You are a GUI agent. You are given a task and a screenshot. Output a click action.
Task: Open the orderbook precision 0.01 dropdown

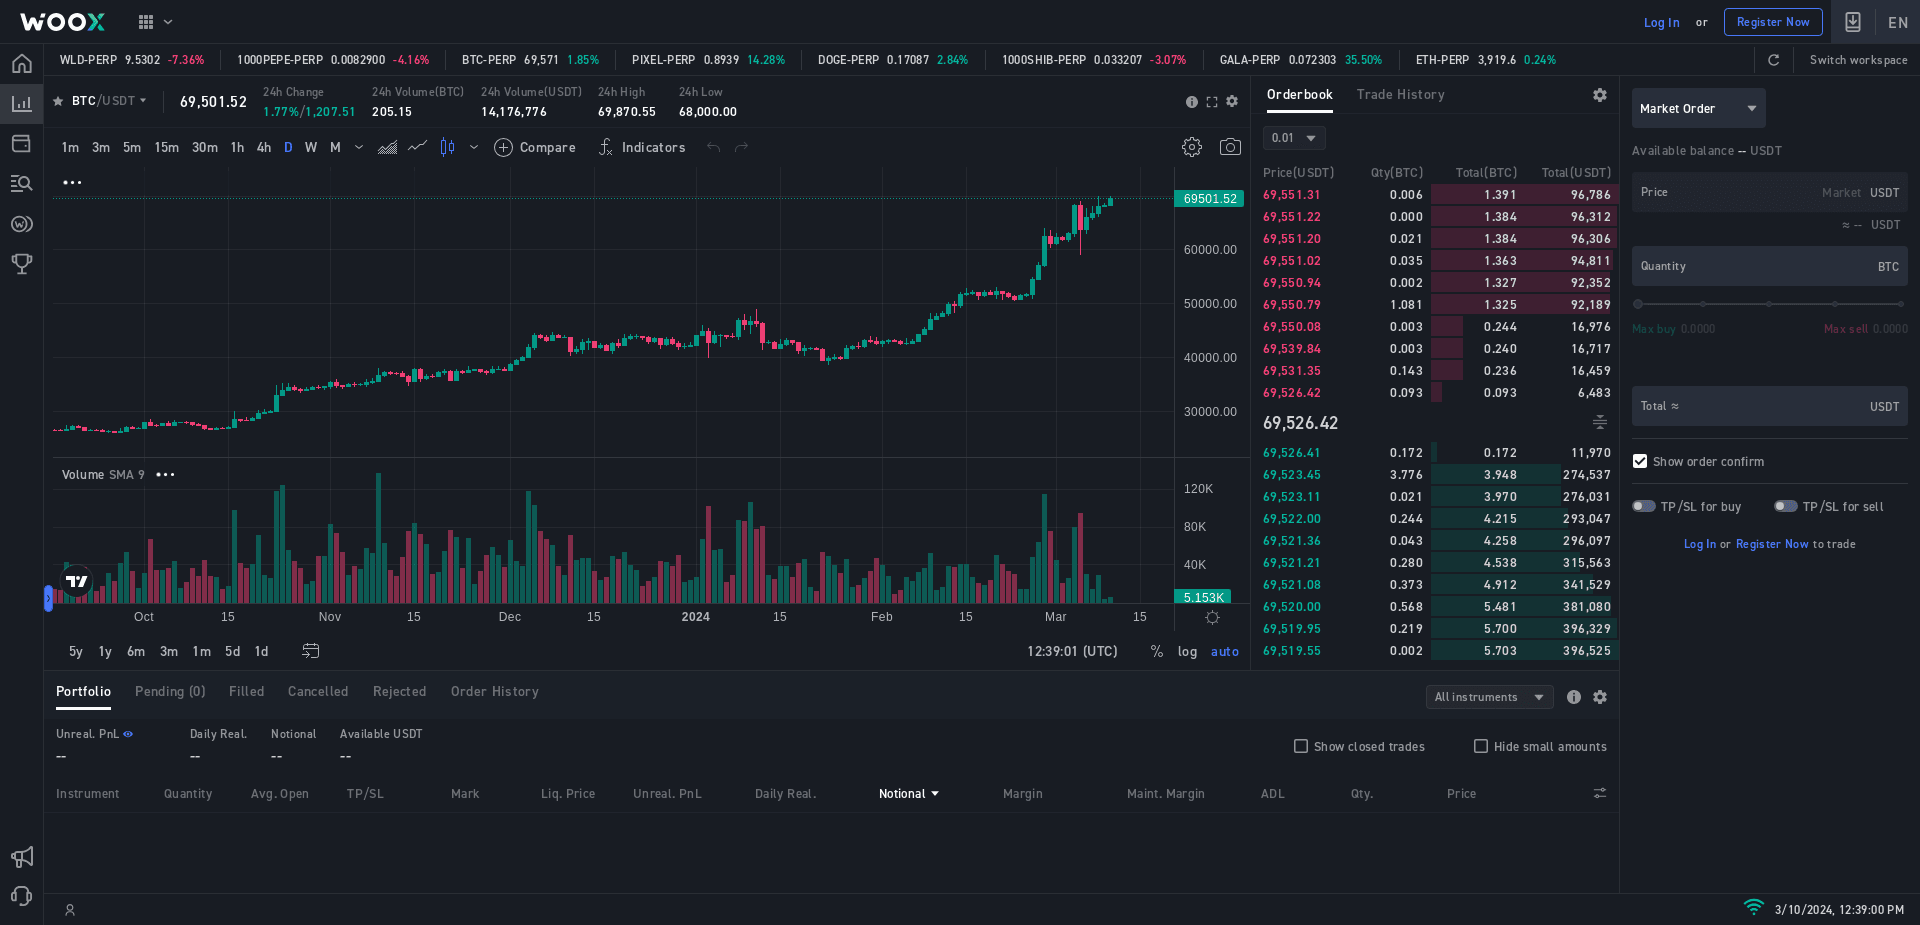(1293, 138)
